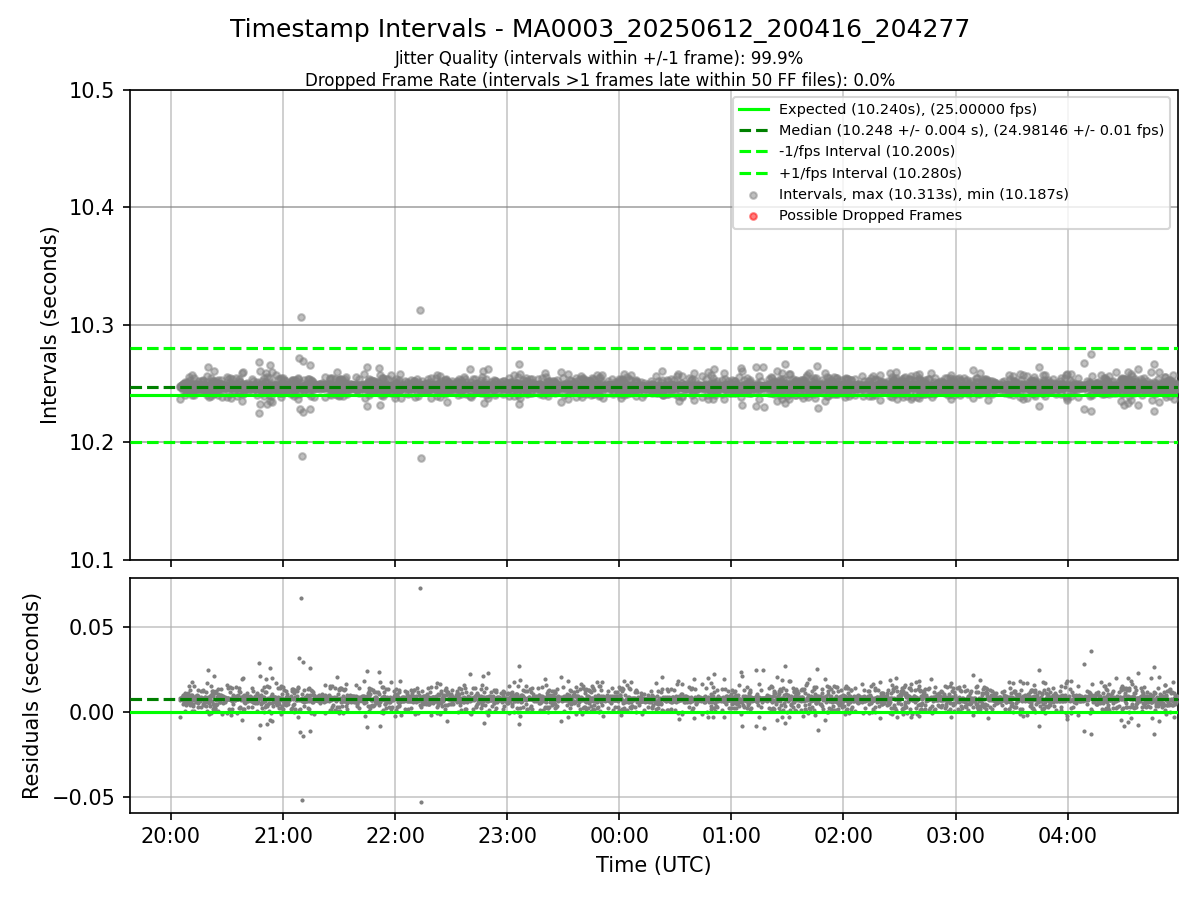This screenshot has width=1200, height=900.
Task: Click the '01:00' time tick label
Action: (x=731, y=835)
